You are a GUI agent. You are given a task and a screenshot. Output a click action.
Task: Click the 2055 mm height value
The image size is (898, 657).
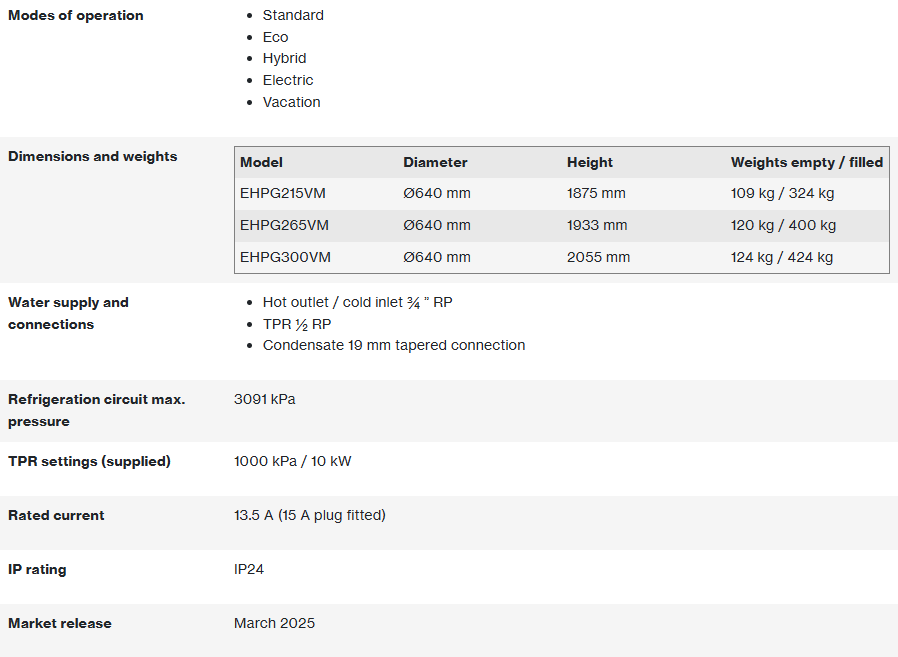coord(598,258)
